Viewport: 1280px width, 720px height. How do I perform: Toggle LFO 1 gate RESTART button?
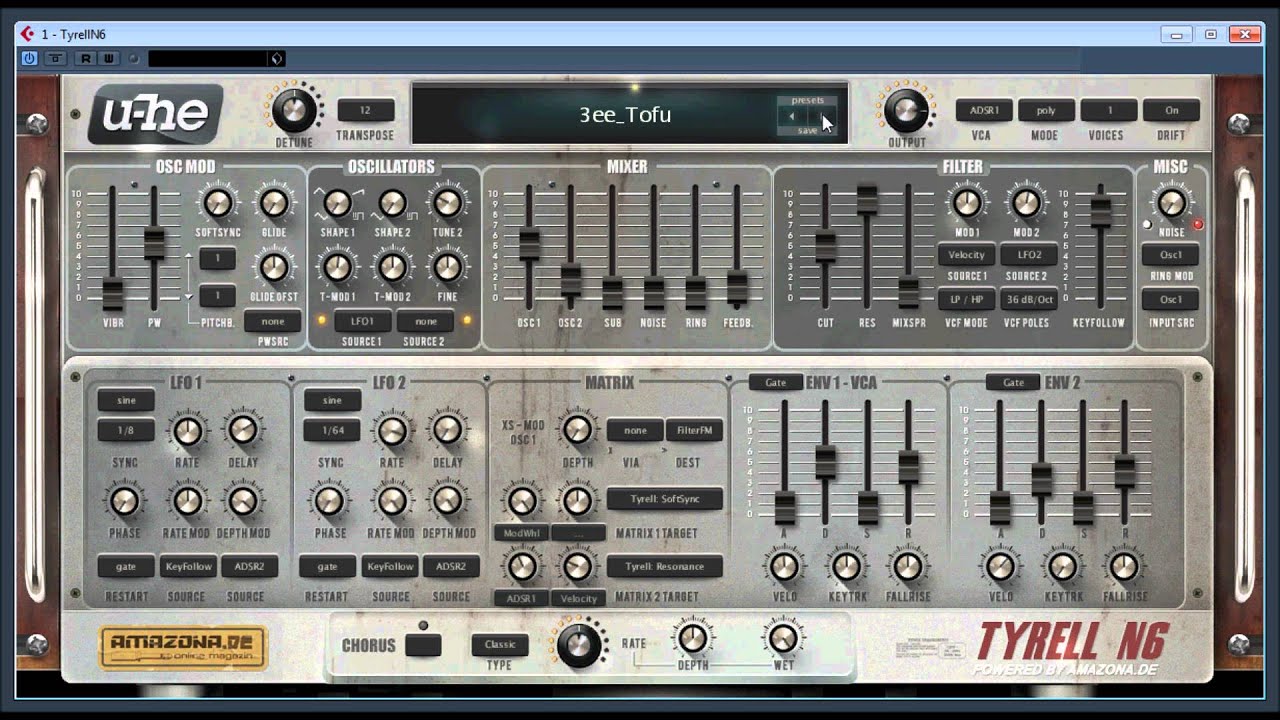click(126, 566)
